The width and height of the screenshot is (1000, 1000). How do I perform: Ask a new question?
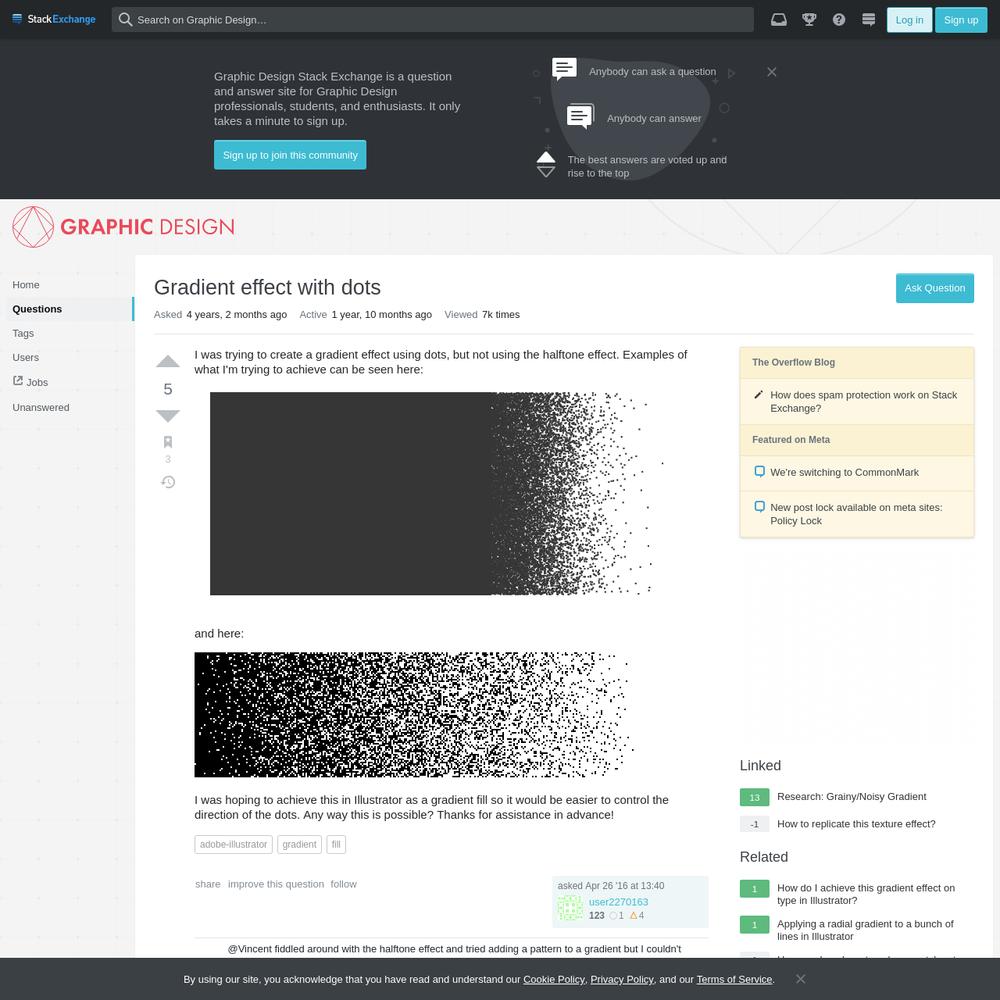point(934,288)
